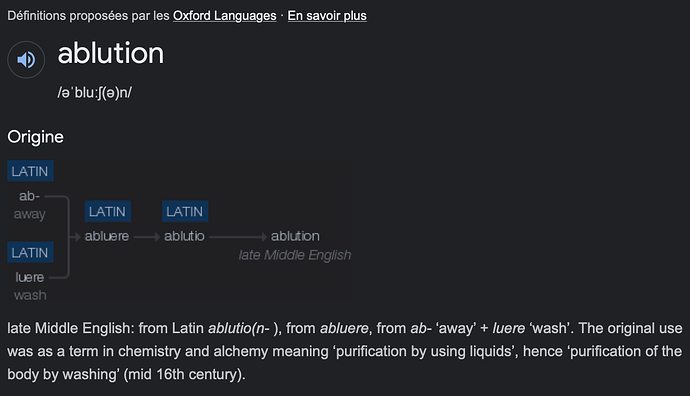Click the LATIN tag above ab-
The image size is (690, 396).
[x=30, y=171]
